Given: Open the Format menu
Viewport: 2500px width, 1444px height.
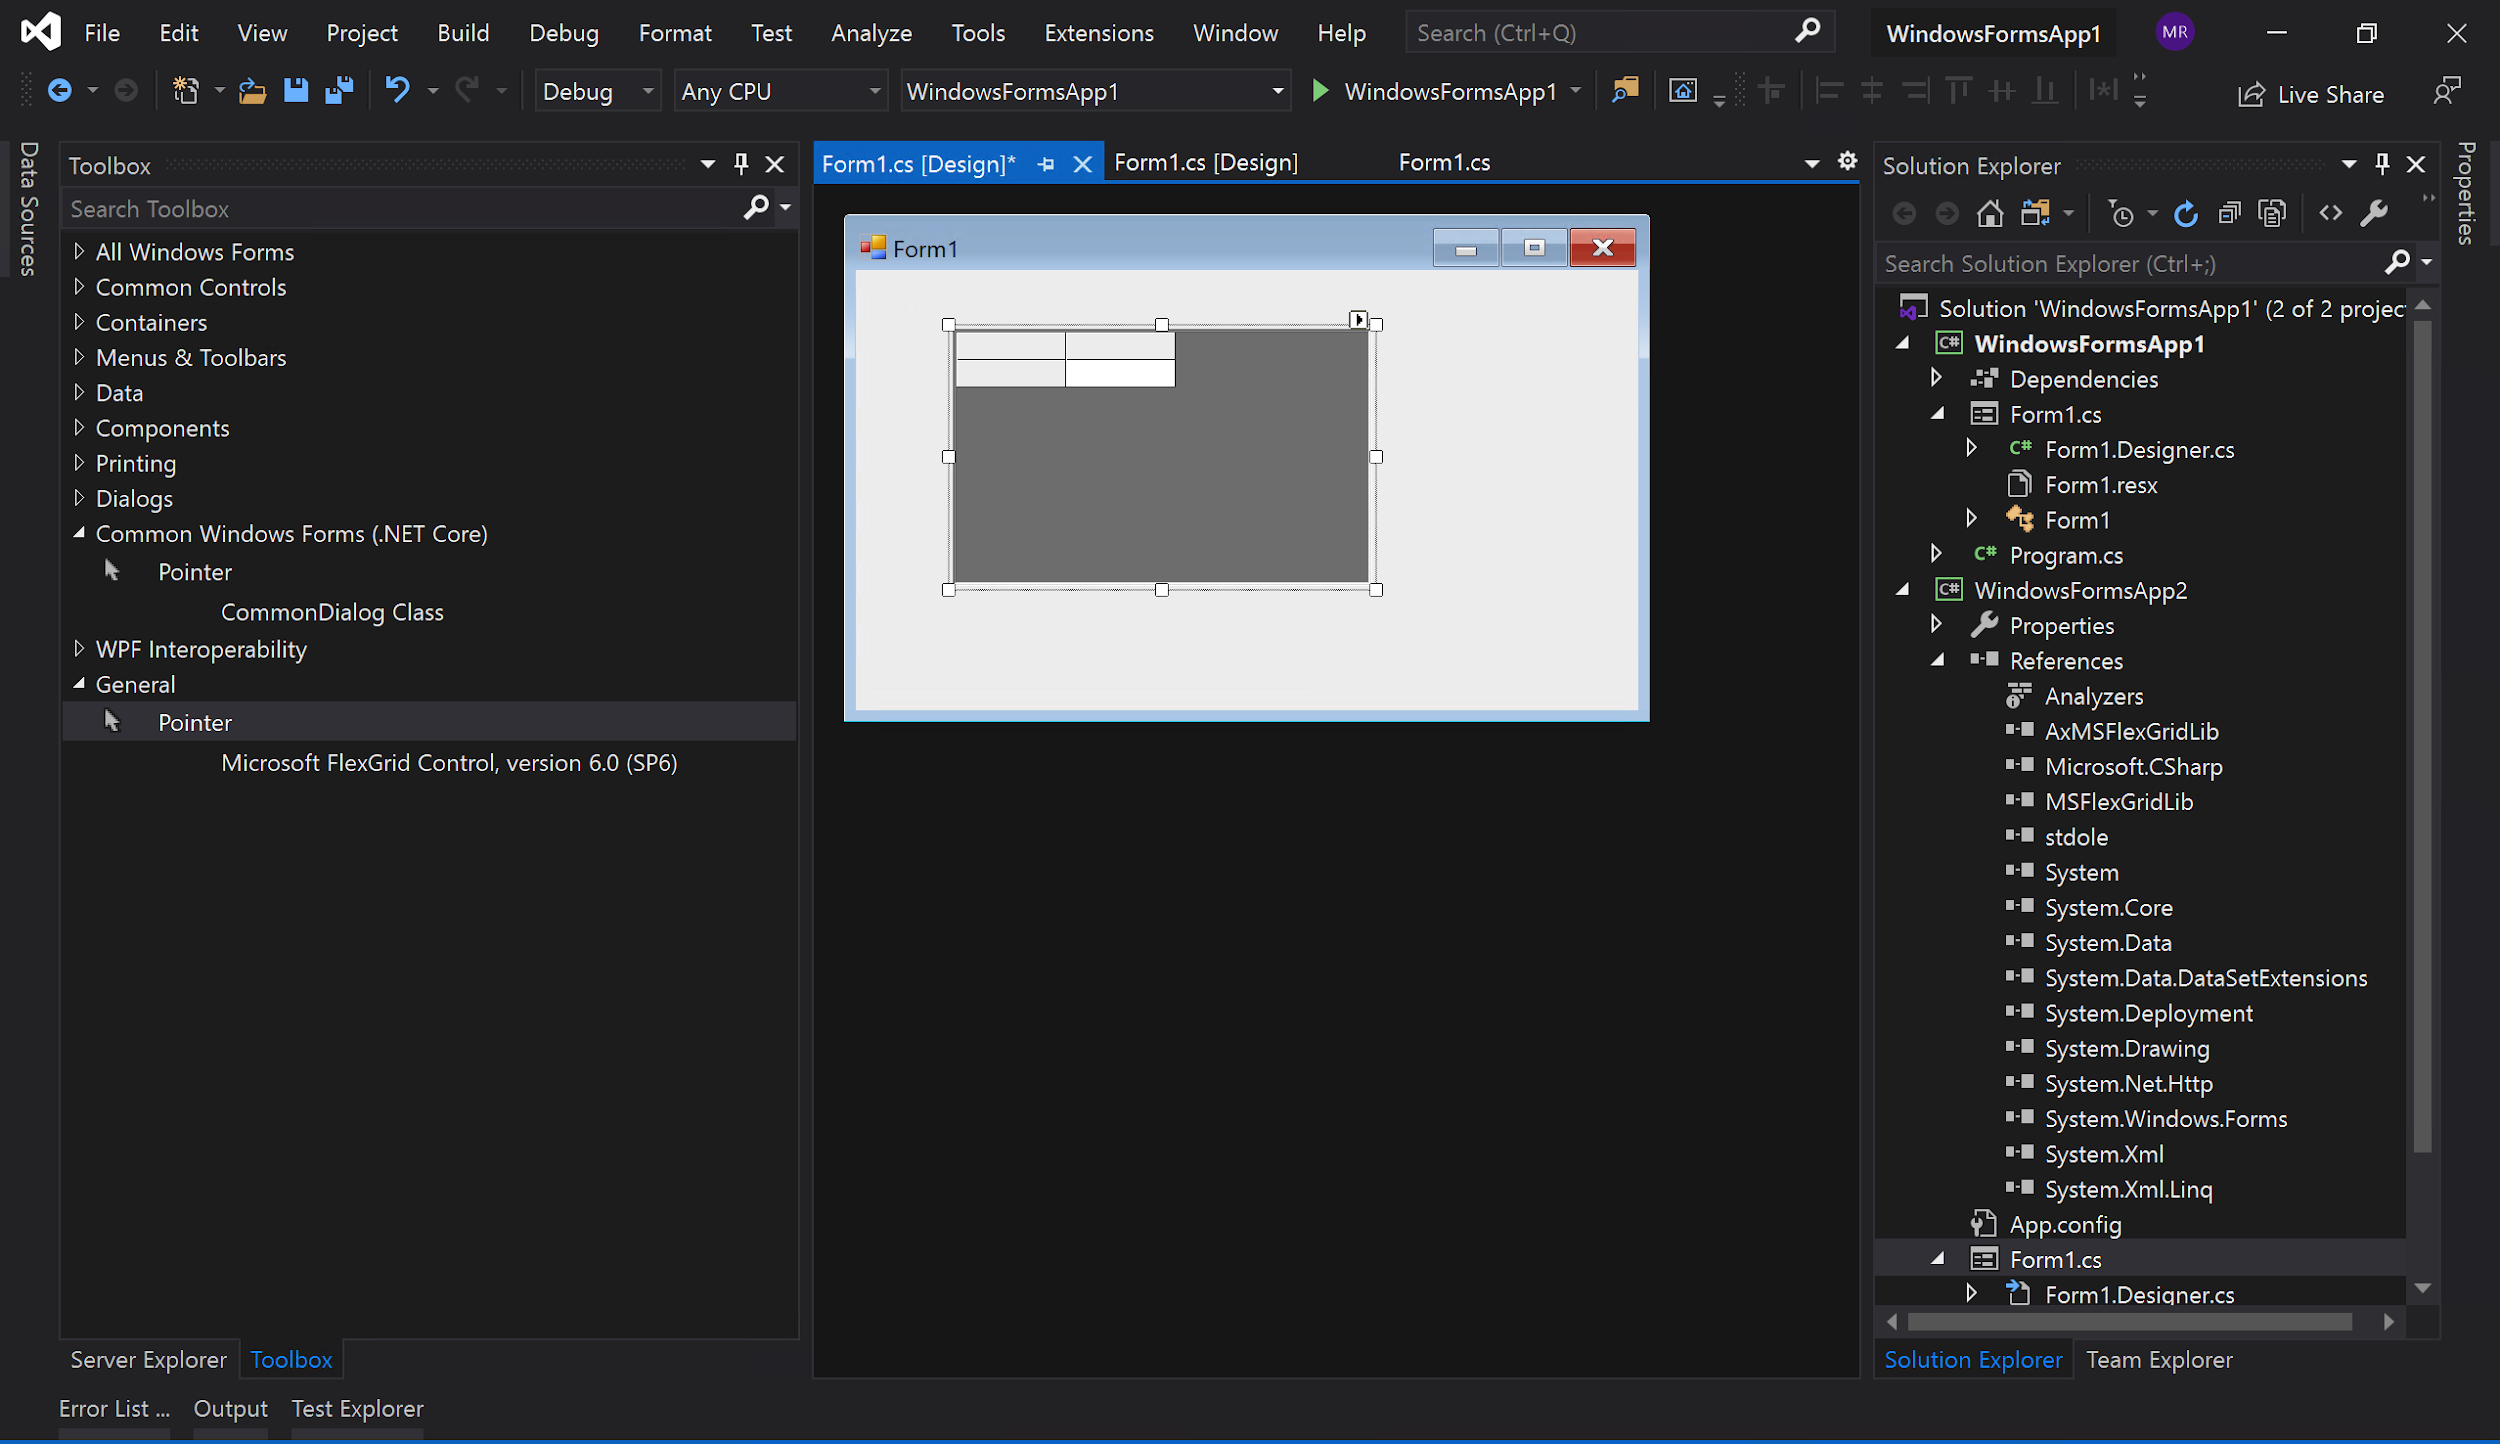Looking at the screenshot, I should (675, 33).
